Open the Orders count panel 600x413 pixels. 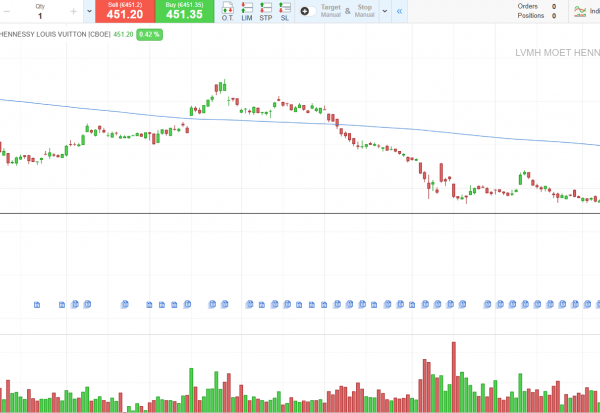534,6
